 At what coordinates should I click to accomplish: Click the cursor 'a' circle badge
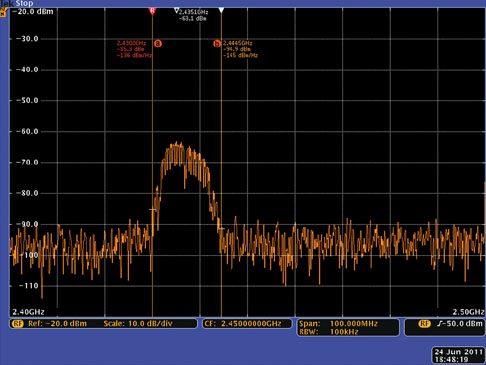tap(158, 43)
